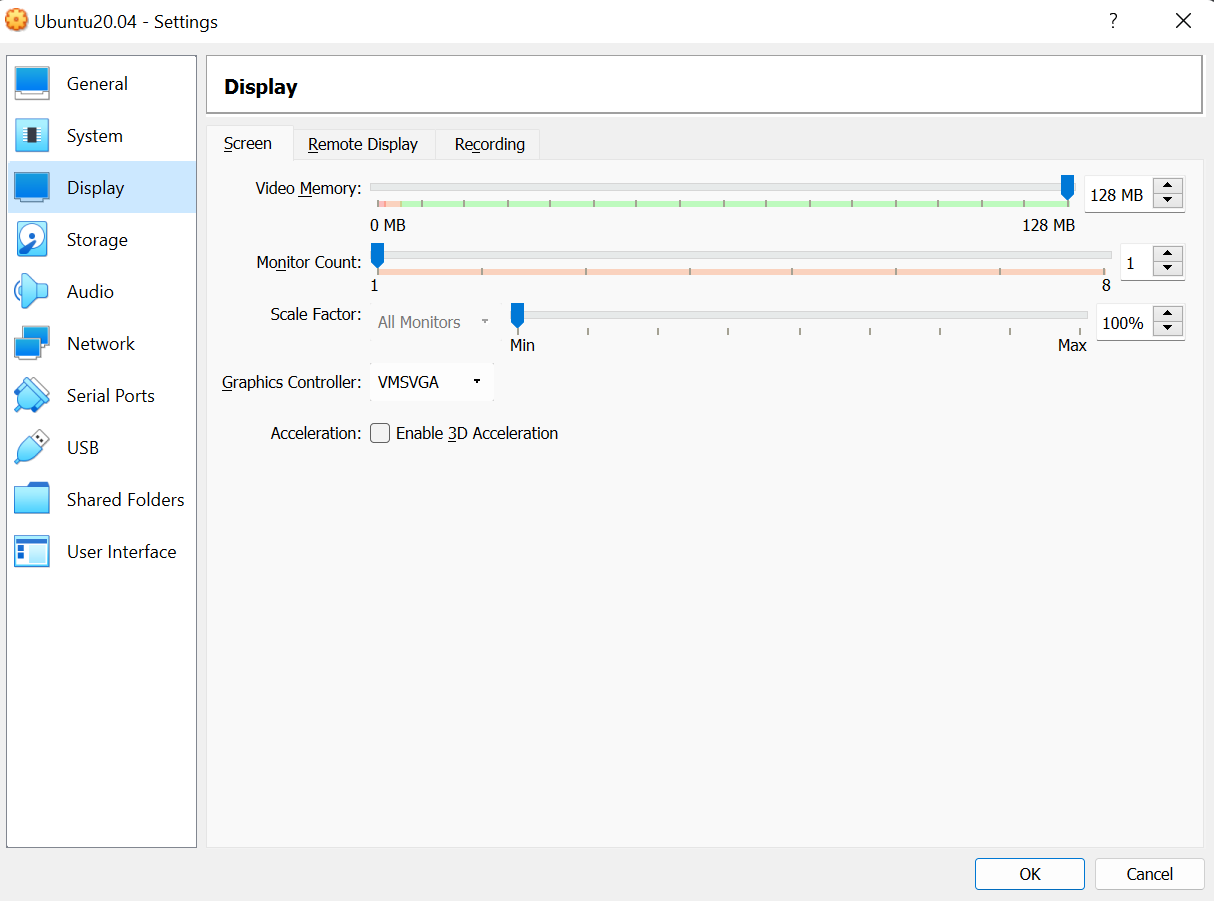The width and height of the screenshot is (1214, 901).
Task: Decrease Video Memory with down arrow
Action: (x=1168, y=202)
